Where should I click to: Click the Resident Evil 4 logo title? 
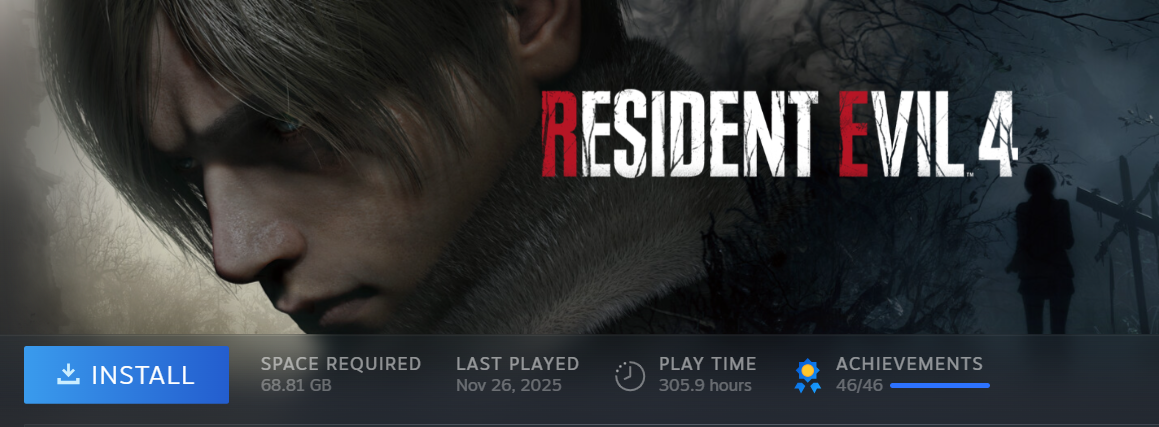tap(780, 133)
